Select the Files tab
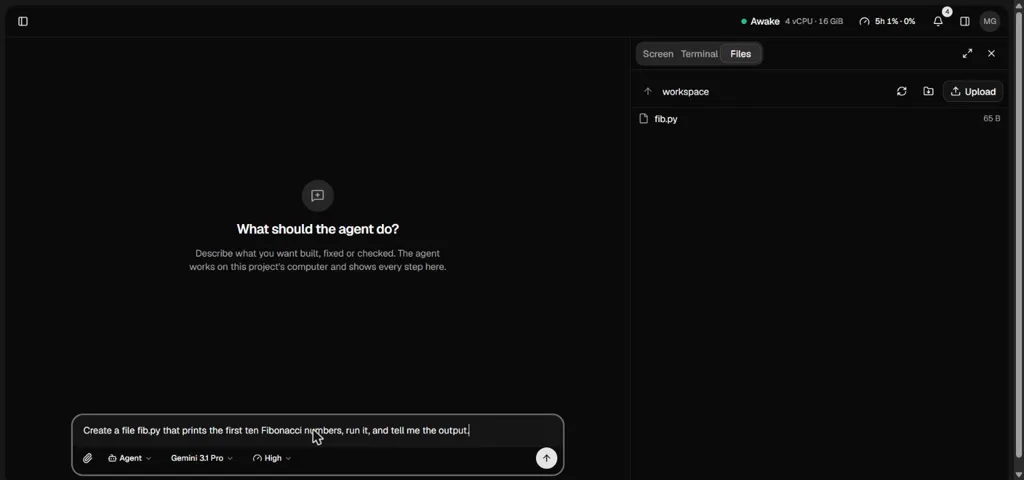Screen dimensions: 1024x480 tap(741, 54)
